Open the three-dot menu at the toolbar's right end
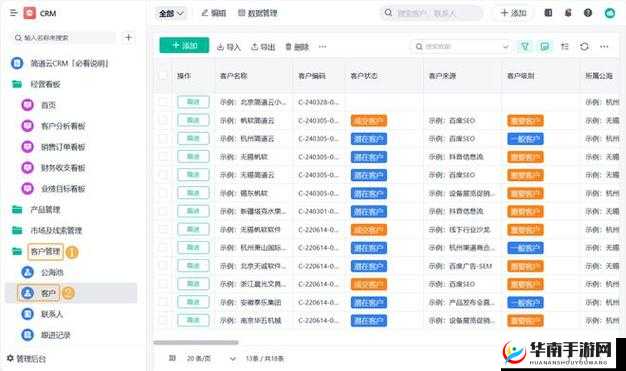This screenshot has height=371, width=626. pos(604,46)
